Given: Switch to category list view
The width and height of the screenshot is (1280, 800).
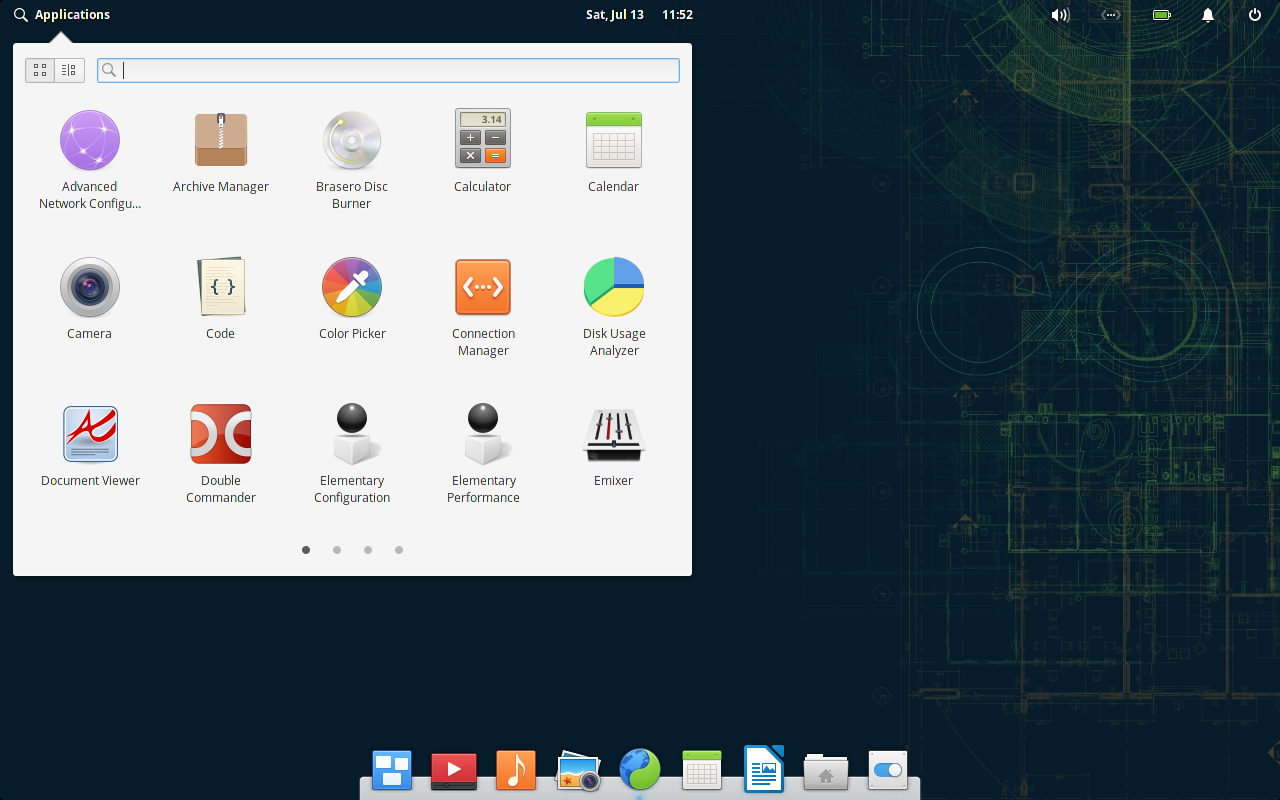Looking at the screenshot, I should (68, 70).
